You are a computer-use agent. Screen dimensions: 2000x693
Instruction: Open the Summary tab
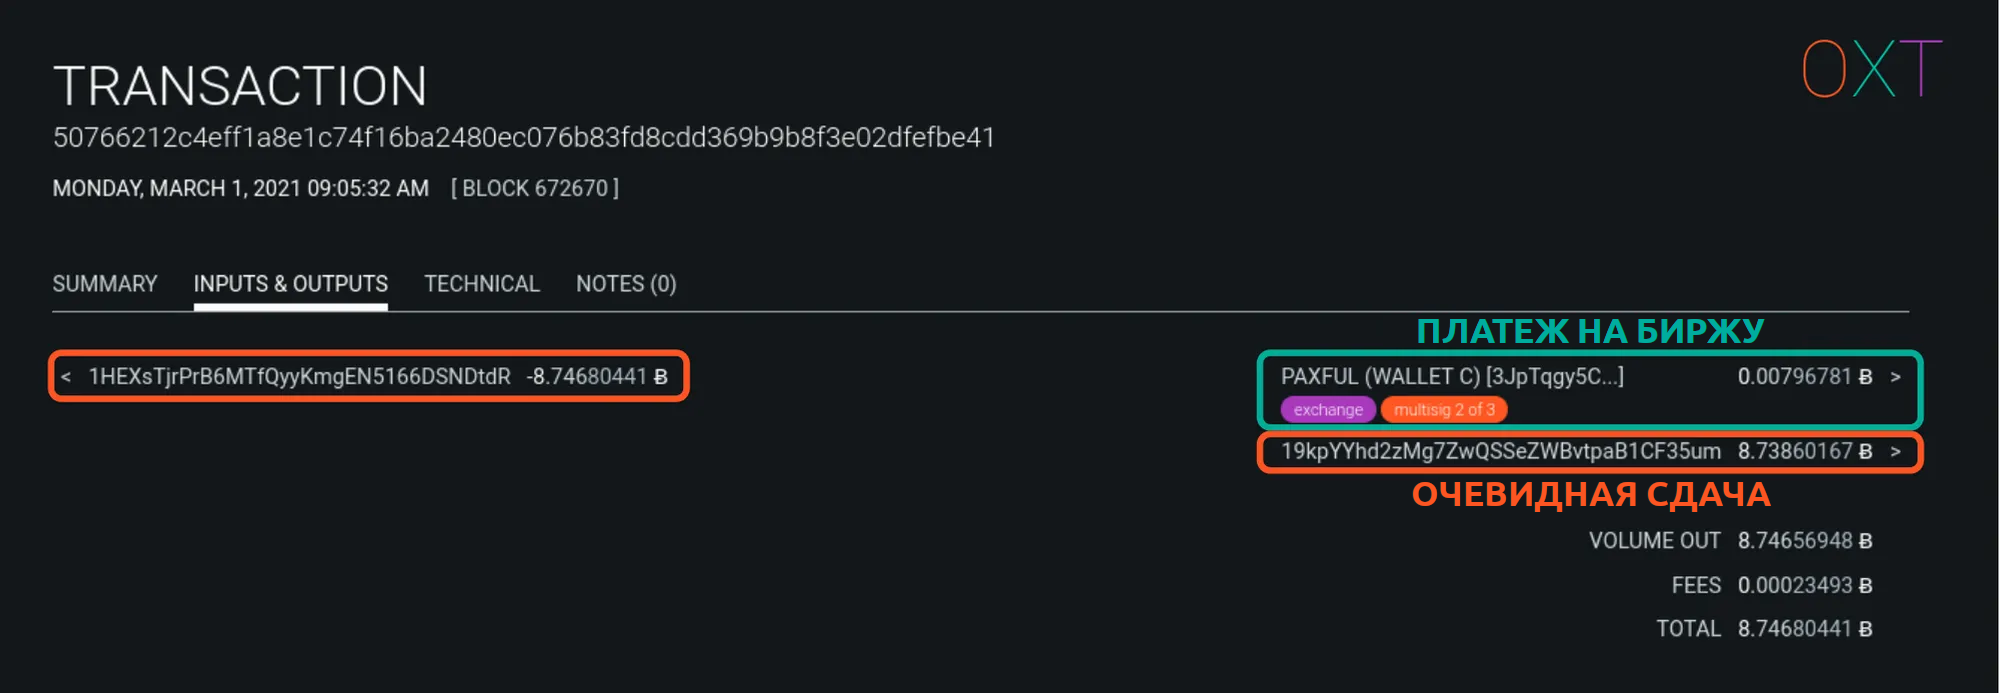[105, 284]
